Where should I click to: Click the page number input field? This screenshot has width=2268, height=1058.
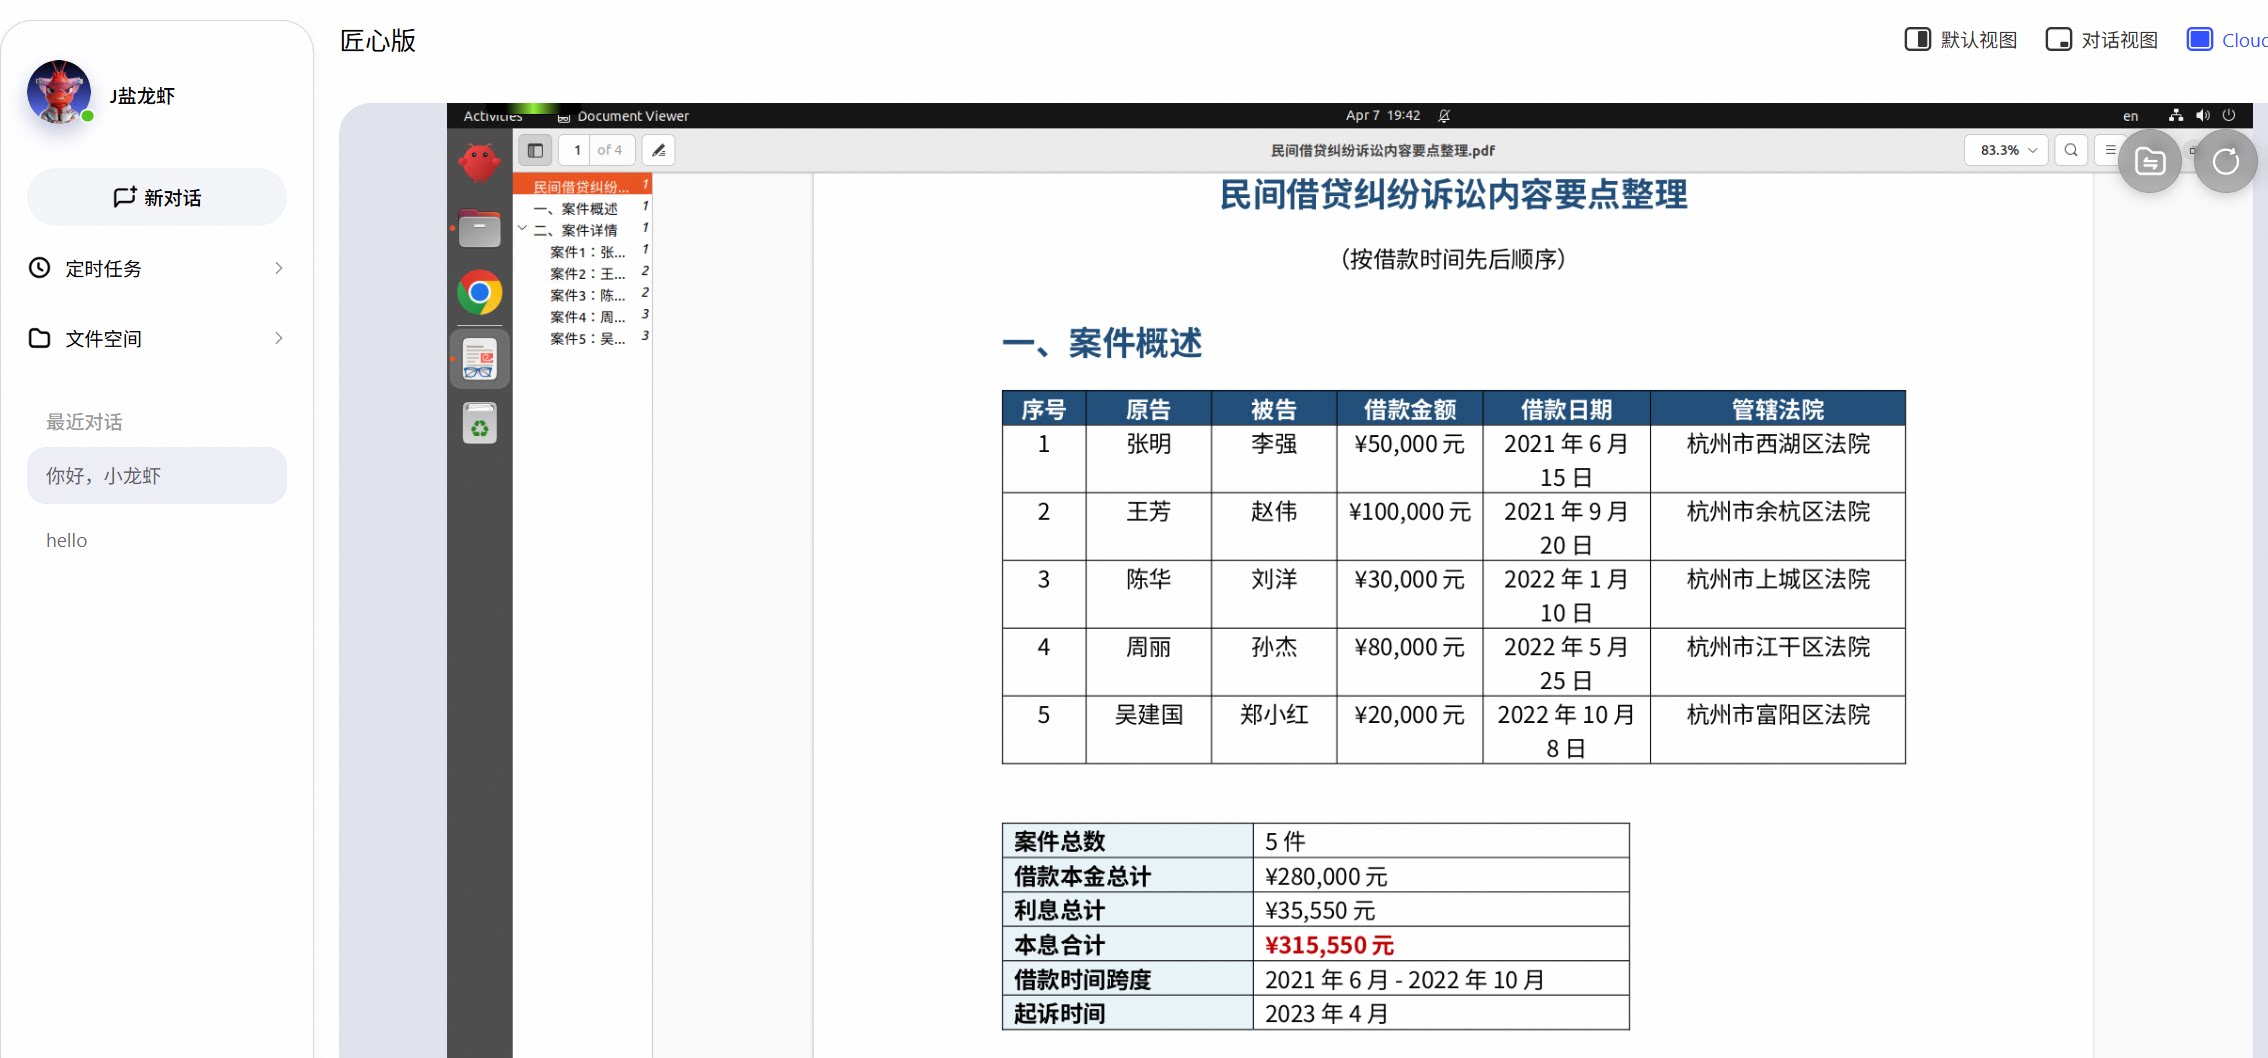pyautogui.click(x=577, y=150)
